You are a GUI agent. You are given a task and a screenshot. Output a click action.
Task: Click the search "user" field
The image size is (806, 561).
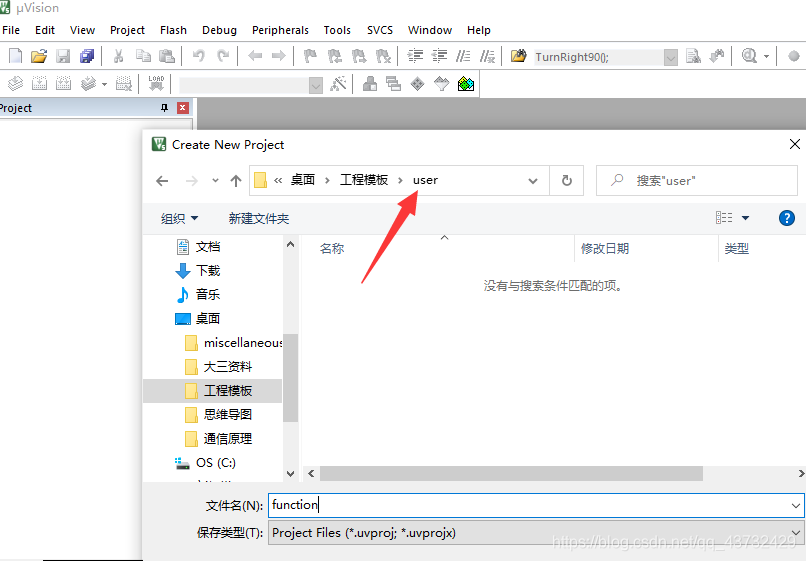[697, 180]
